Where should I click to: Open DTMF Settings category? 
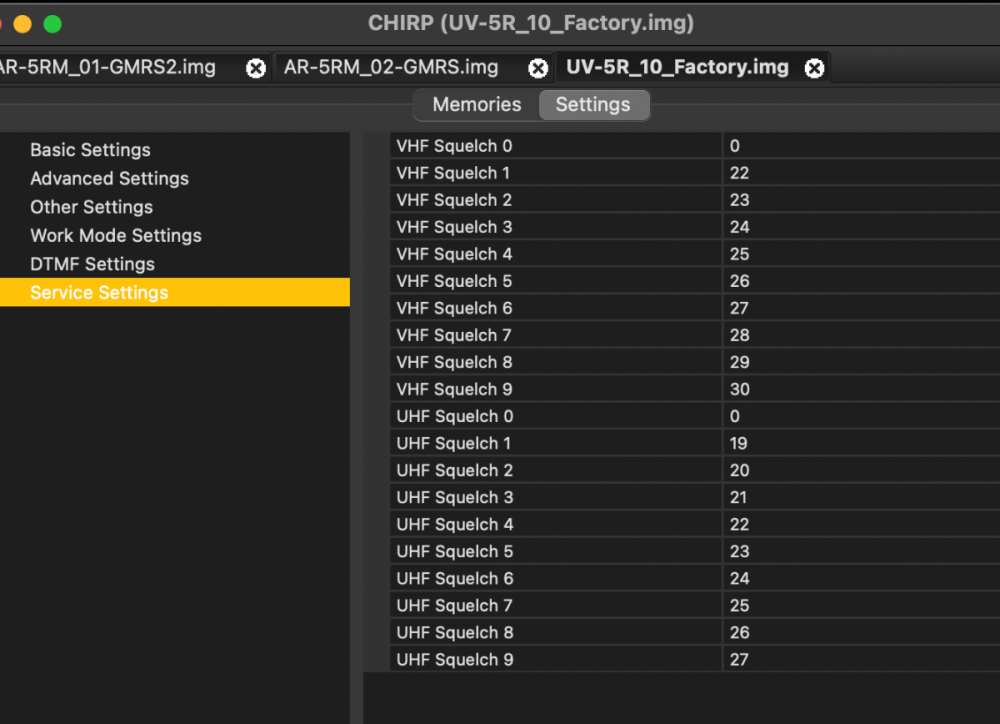[x=92, y=264]
